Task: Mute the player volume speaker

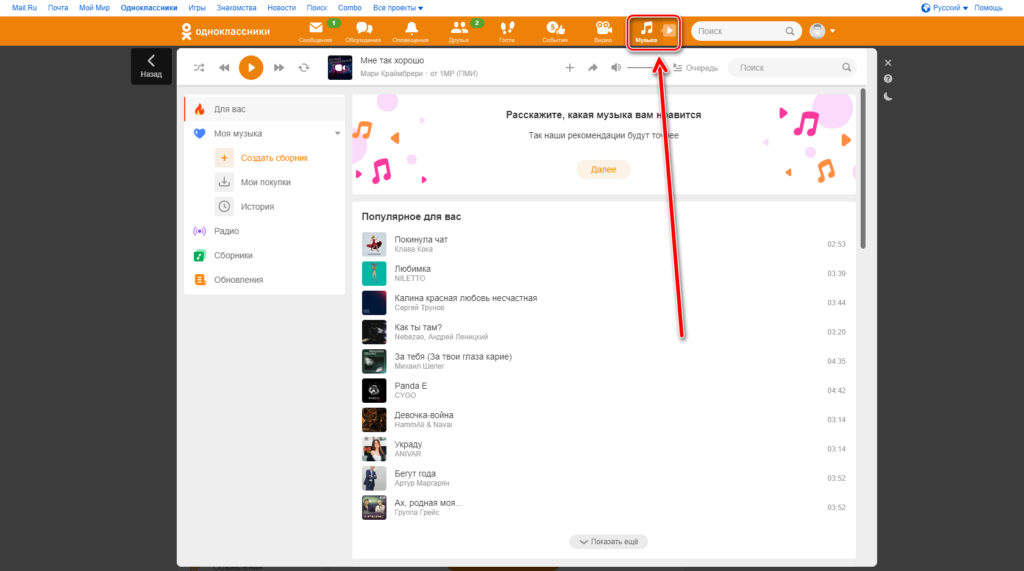Action: point(616,68)
